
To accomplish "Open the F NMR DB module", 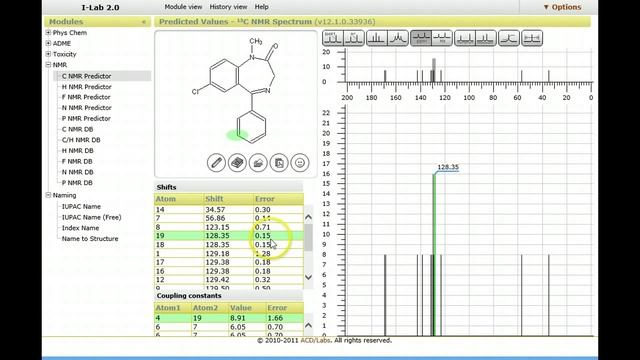I will [x=77, y=161].
